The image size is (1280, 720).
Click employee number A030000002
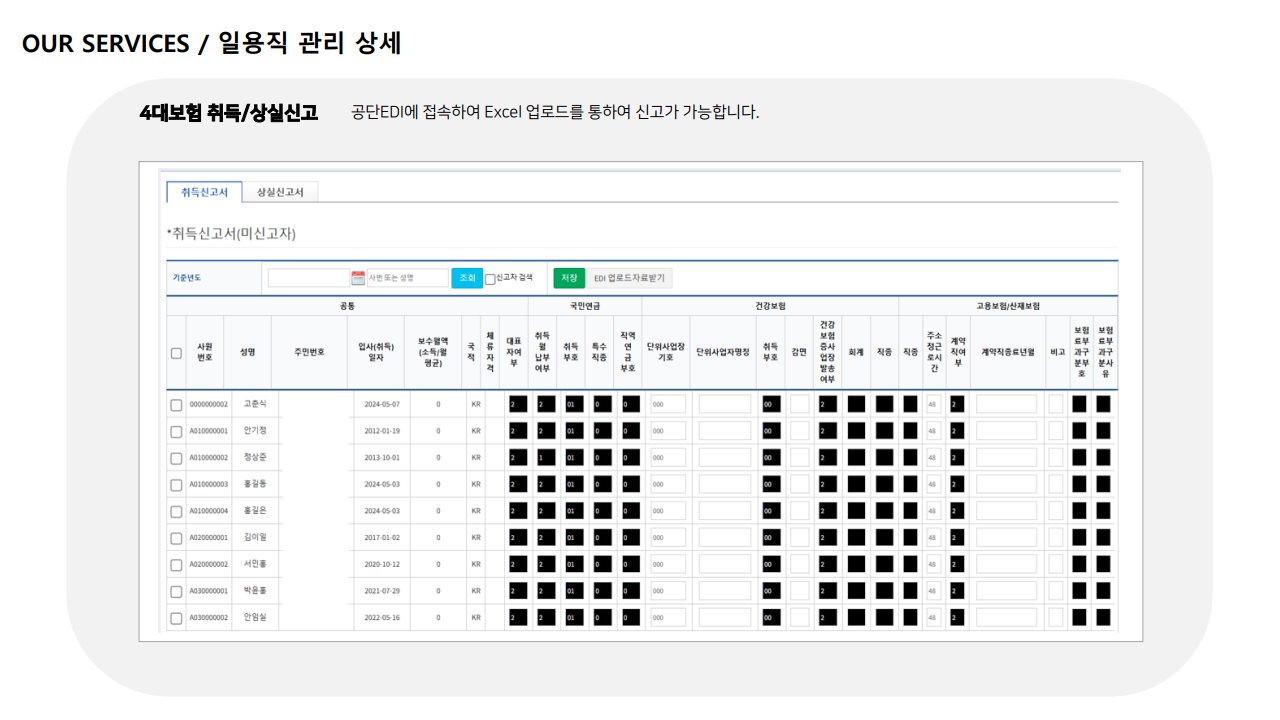pos(209,618)
